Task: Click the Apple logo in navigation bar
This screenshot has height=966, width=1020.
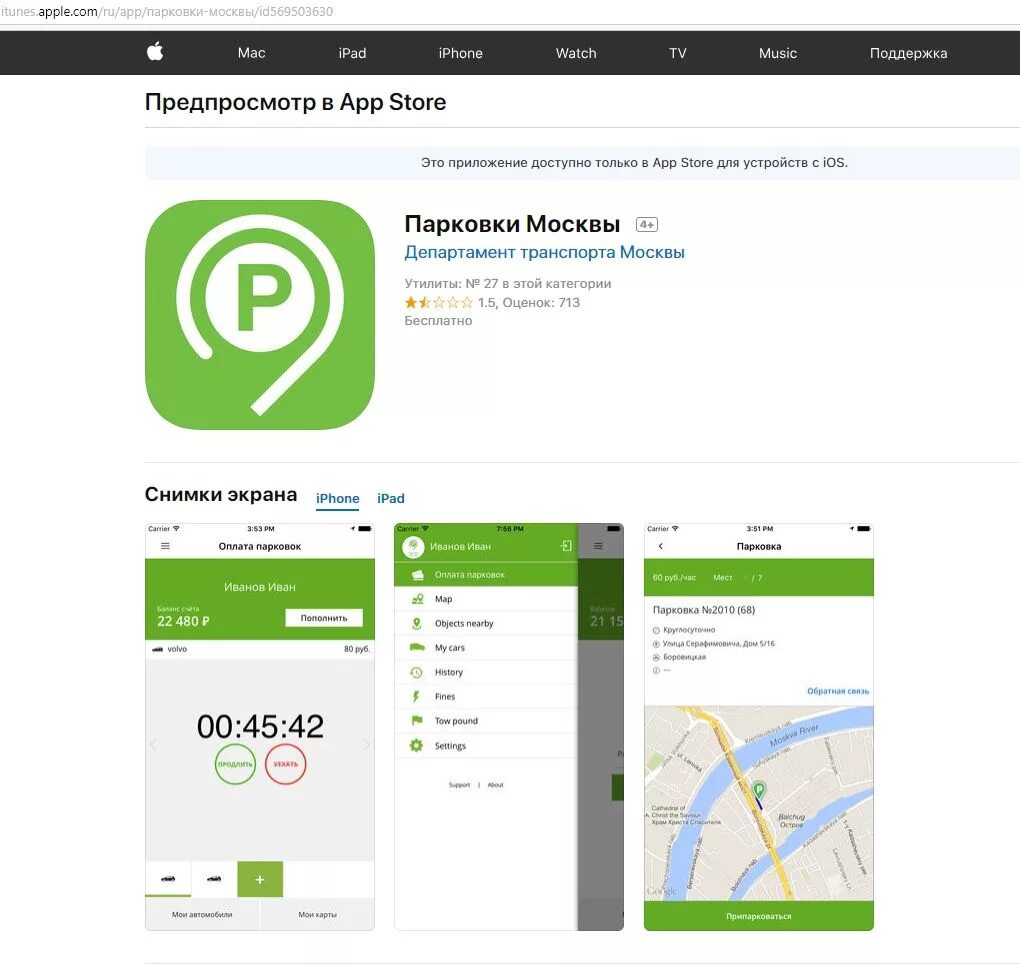Action: (155, 51)
